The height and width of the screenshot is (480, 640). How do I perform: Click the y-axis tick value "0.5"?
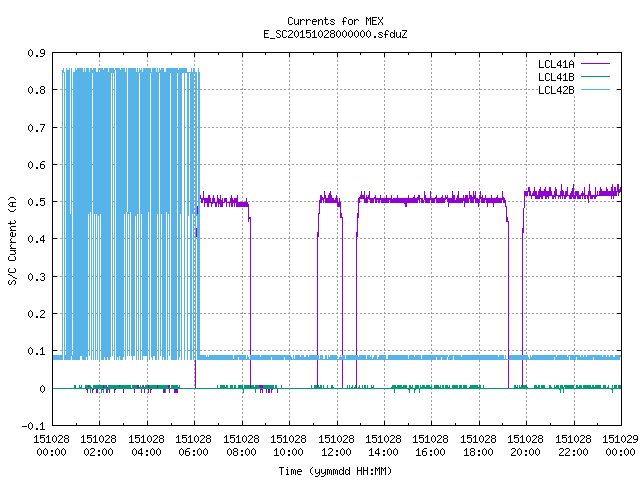pyautogui.click(x=36, y=202)
